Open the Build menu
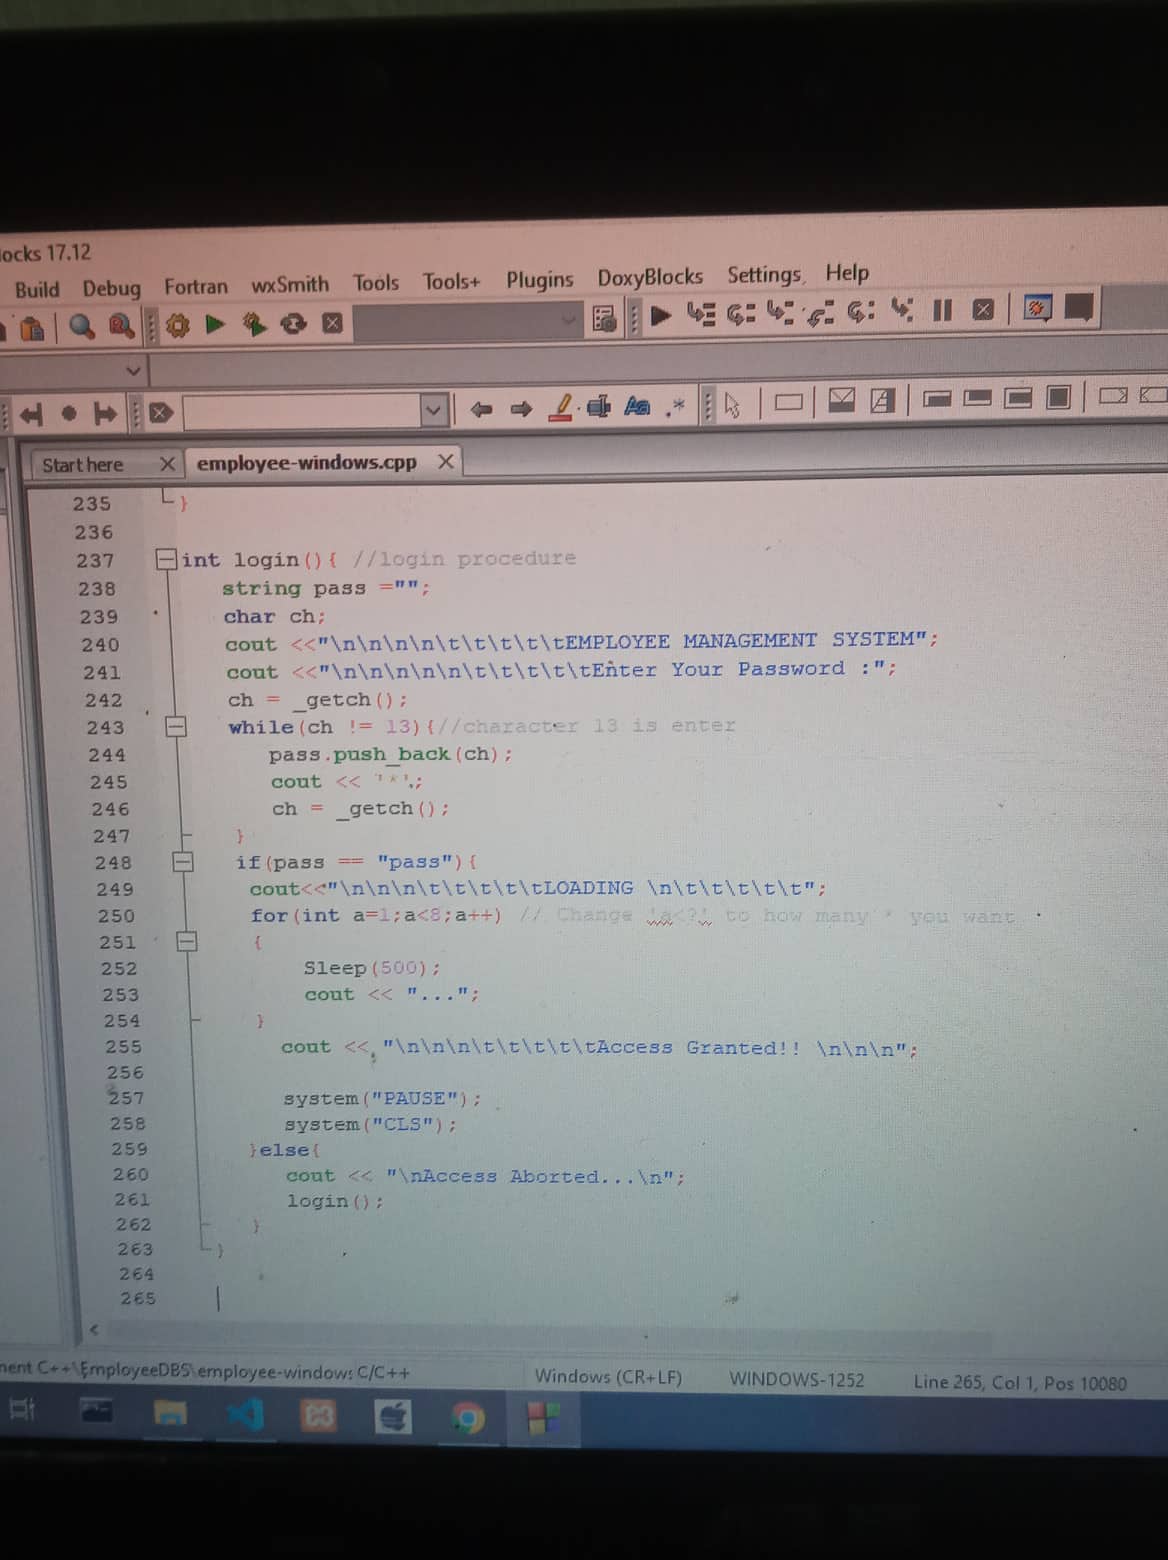Viewport: 1168px width, 1560px height. (x=37, y=289)
